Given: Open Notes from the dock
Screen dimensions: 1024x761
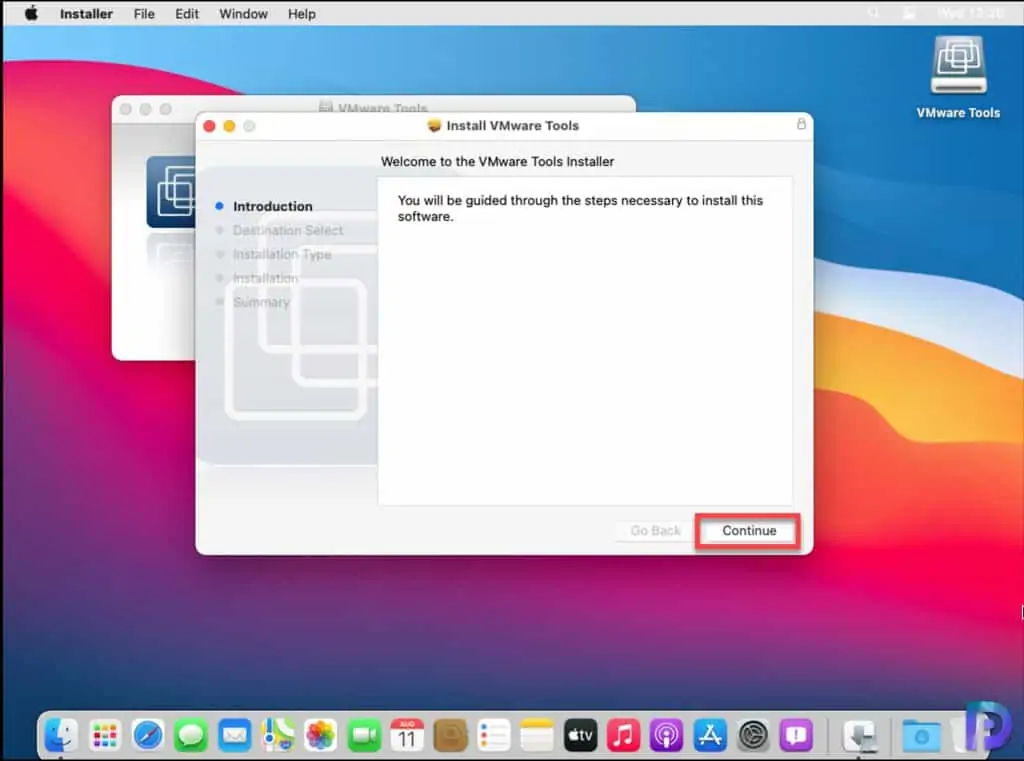Looking at the screenshot, I should 537,736.
